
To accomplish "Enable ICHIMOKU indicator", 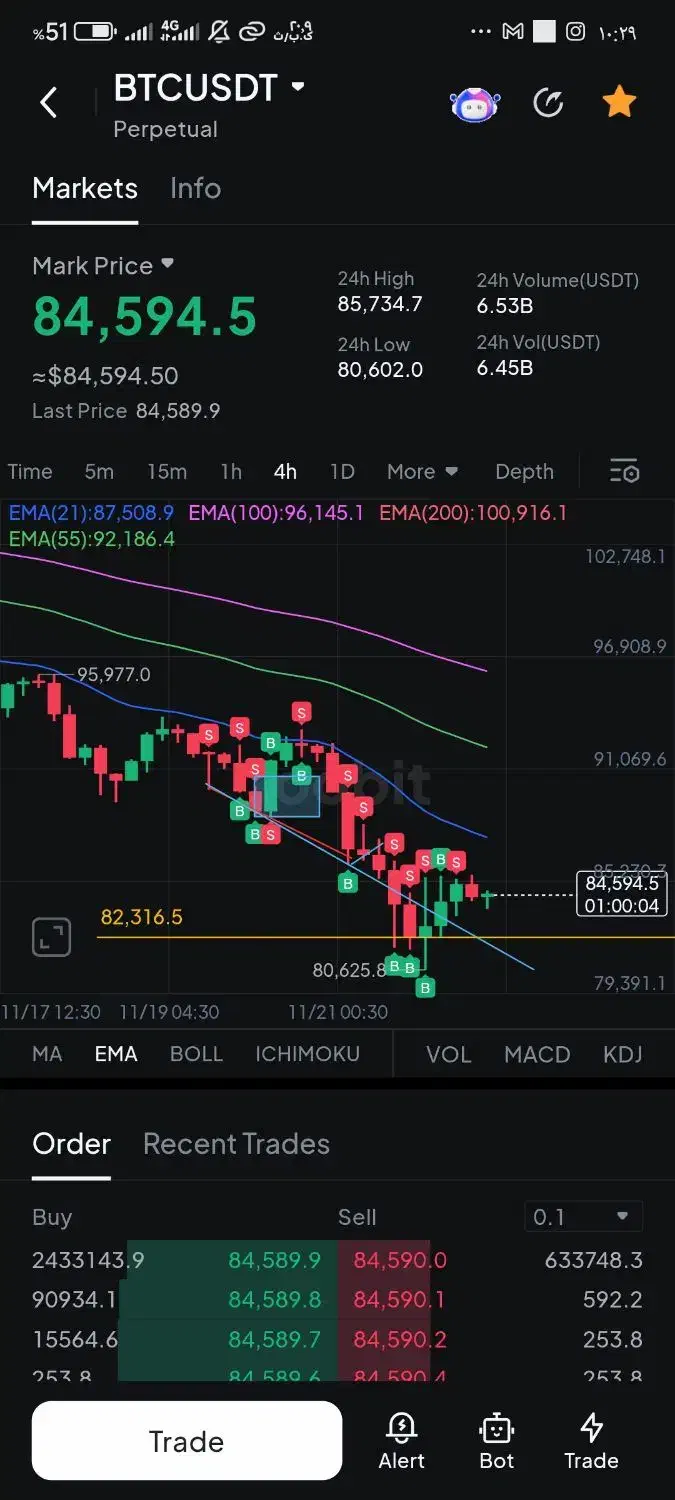I will coord(307,1054).
